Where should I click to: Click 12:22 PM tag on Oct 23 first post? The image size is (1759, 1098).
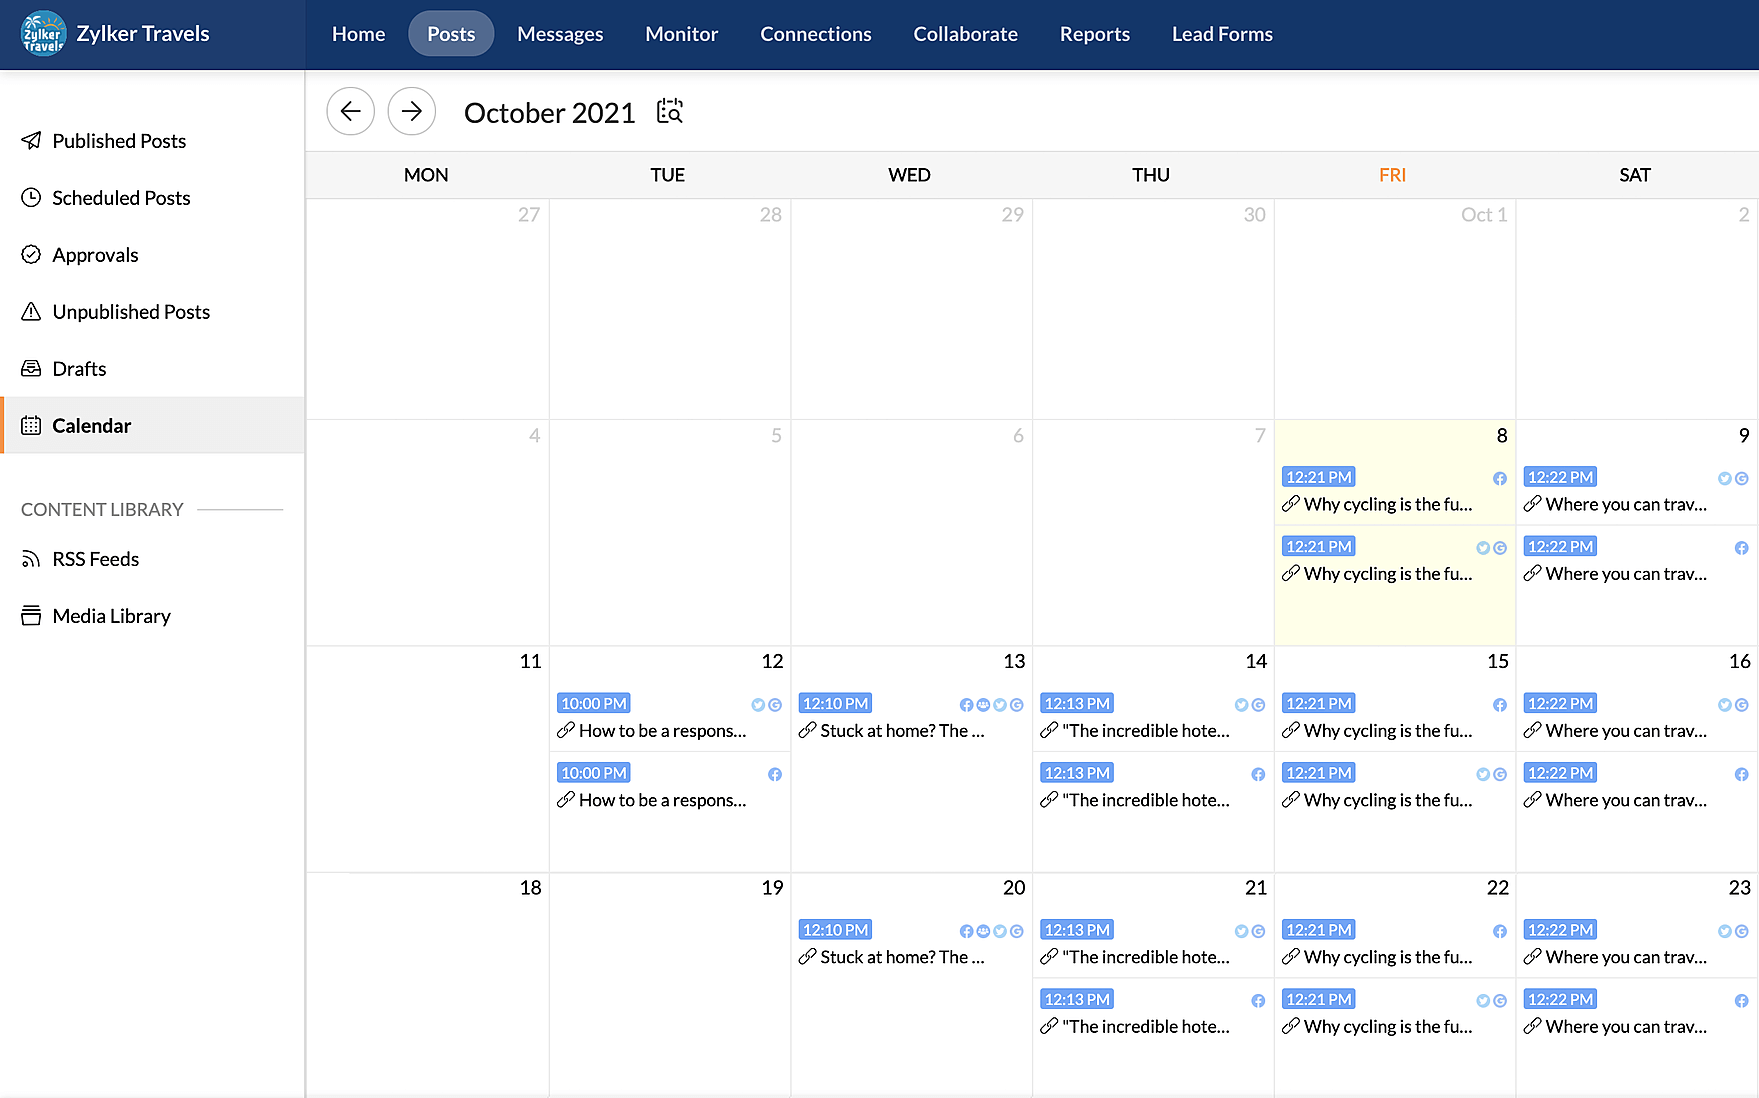(1560, 930)
